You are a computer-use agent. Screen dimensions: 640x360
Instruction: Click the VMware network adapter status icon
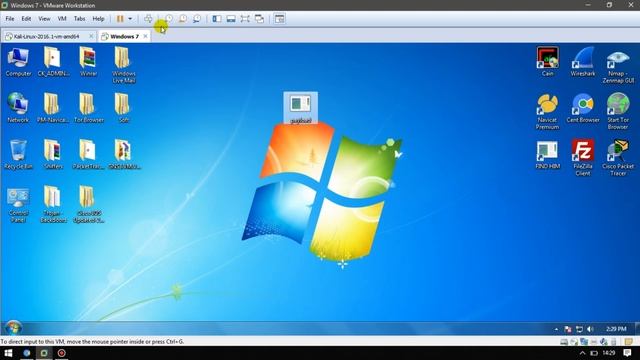584,342
